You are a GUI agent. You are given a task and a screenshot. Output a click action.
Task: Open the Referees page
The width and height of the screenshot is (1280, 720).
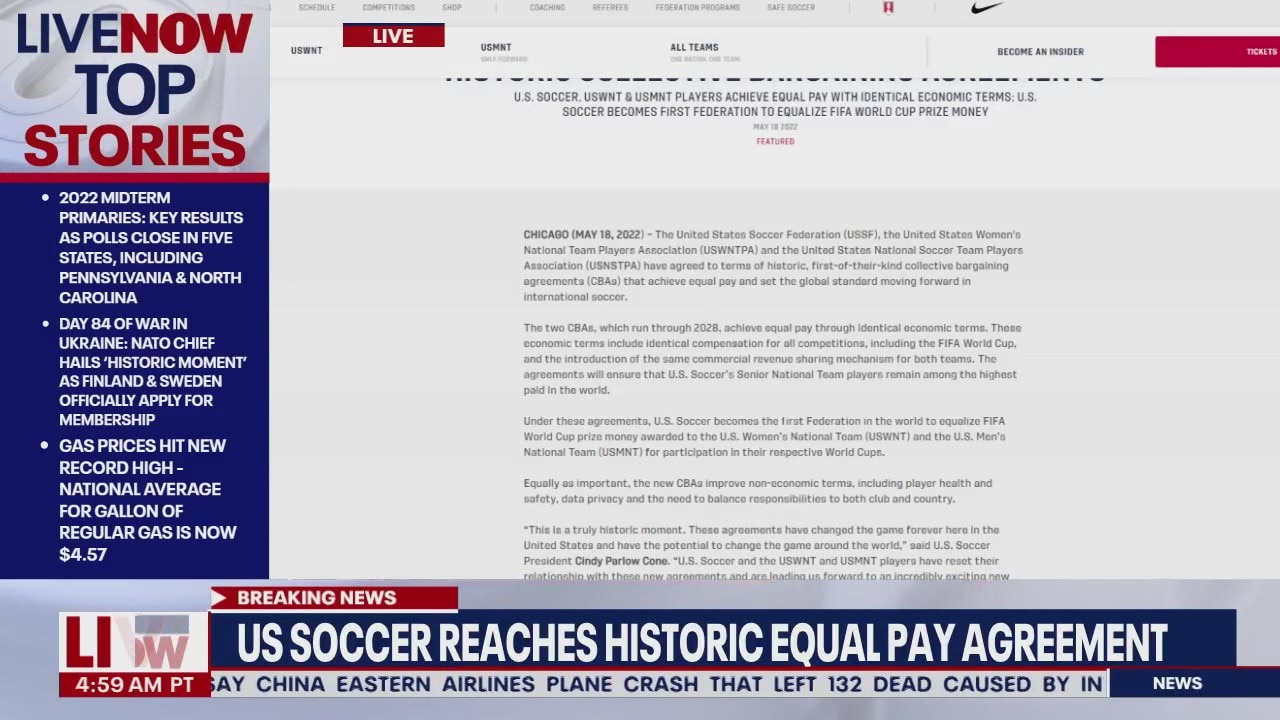point(610,8)
